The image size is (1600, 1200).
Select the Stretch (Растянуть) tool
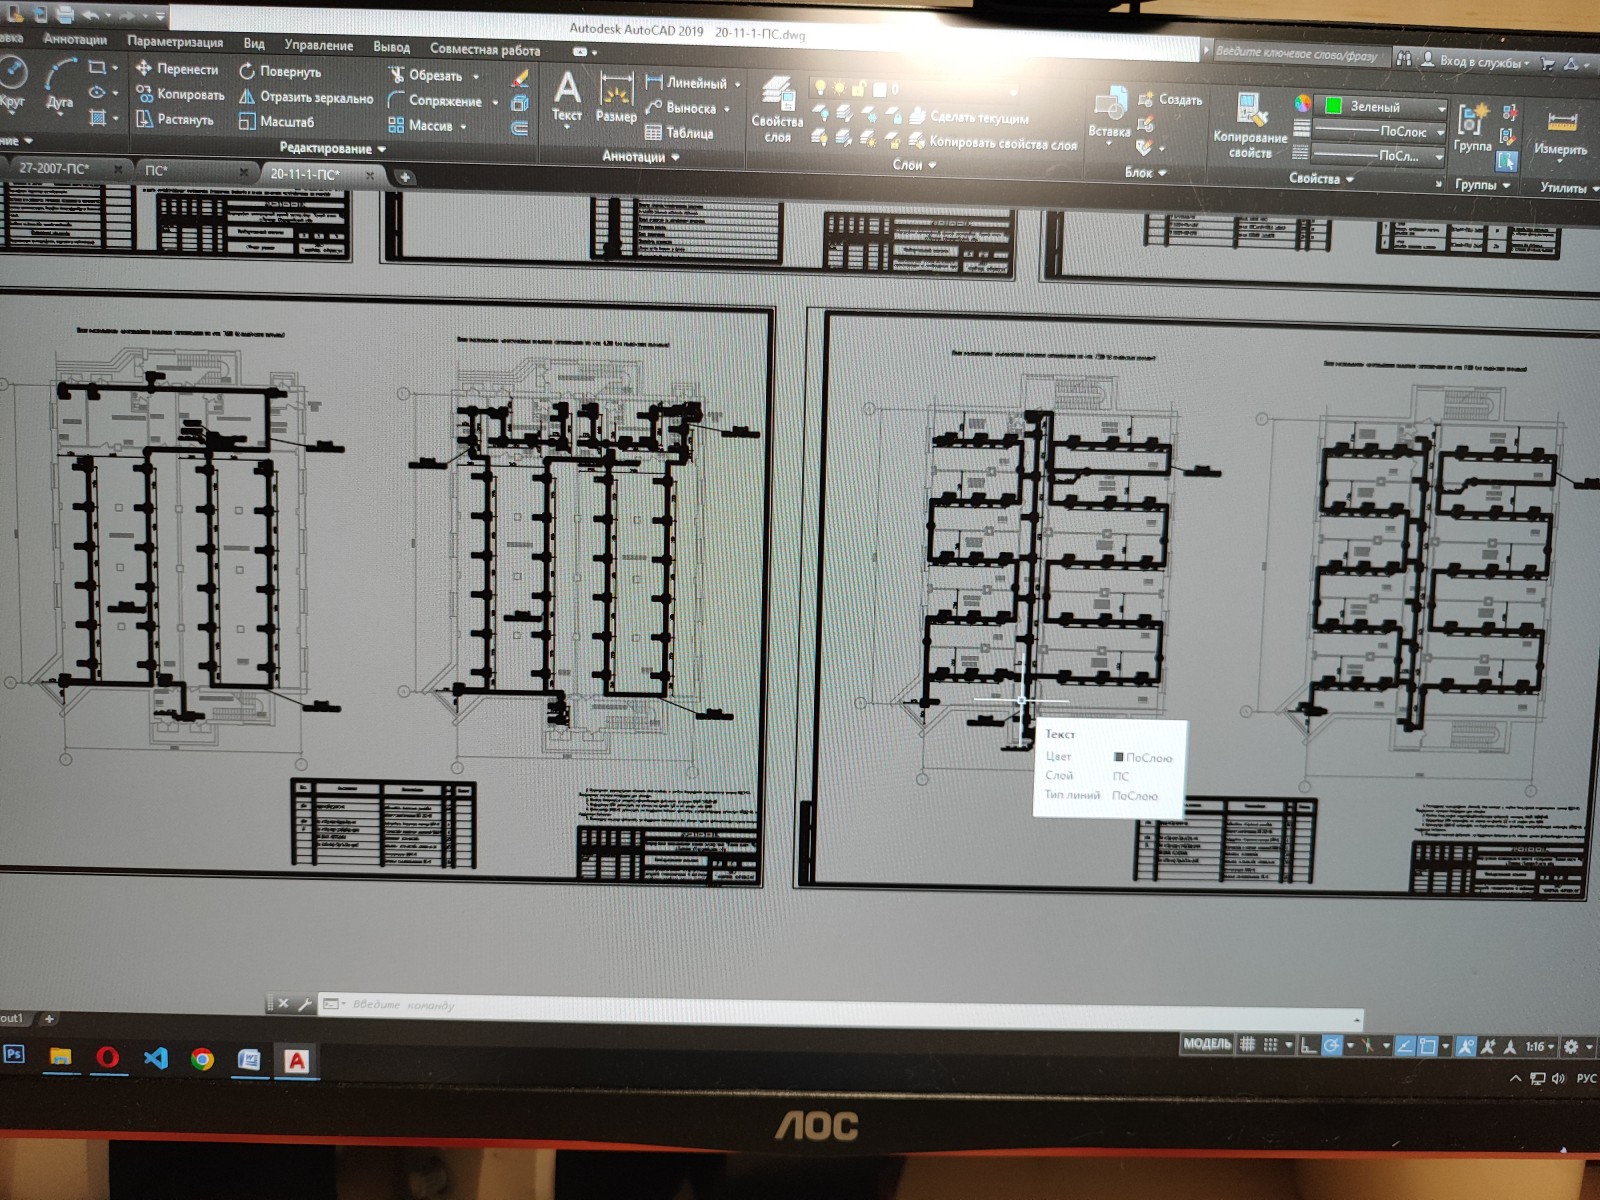click(x=175, y=119)
